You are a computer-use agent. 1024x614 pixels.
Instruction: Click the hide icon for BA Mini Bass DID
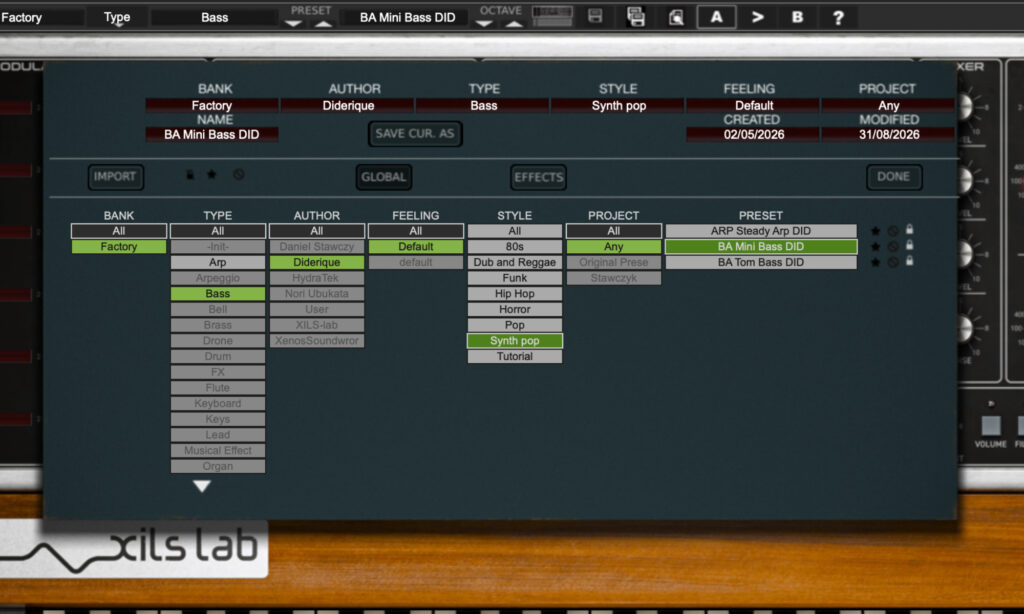click(893, 246)
